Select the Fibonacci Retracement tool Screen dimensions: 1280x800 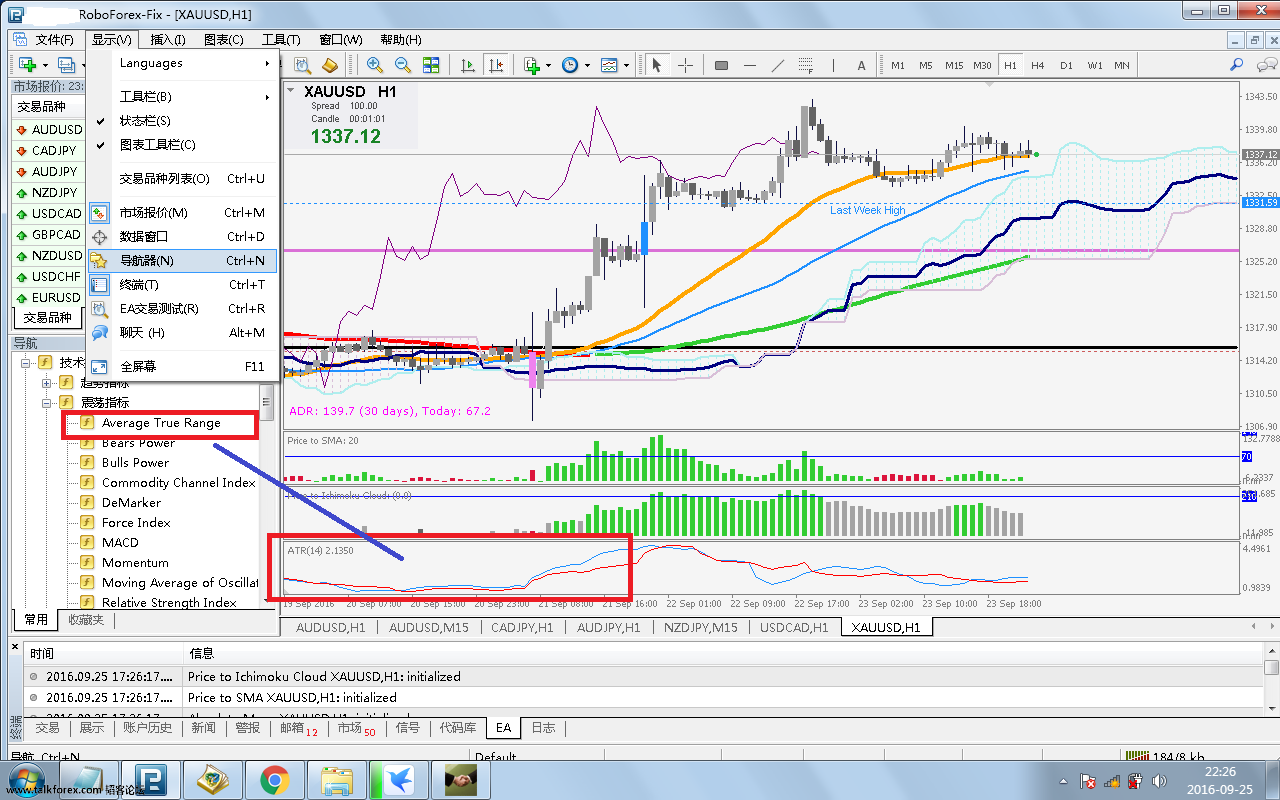(806, 65)
